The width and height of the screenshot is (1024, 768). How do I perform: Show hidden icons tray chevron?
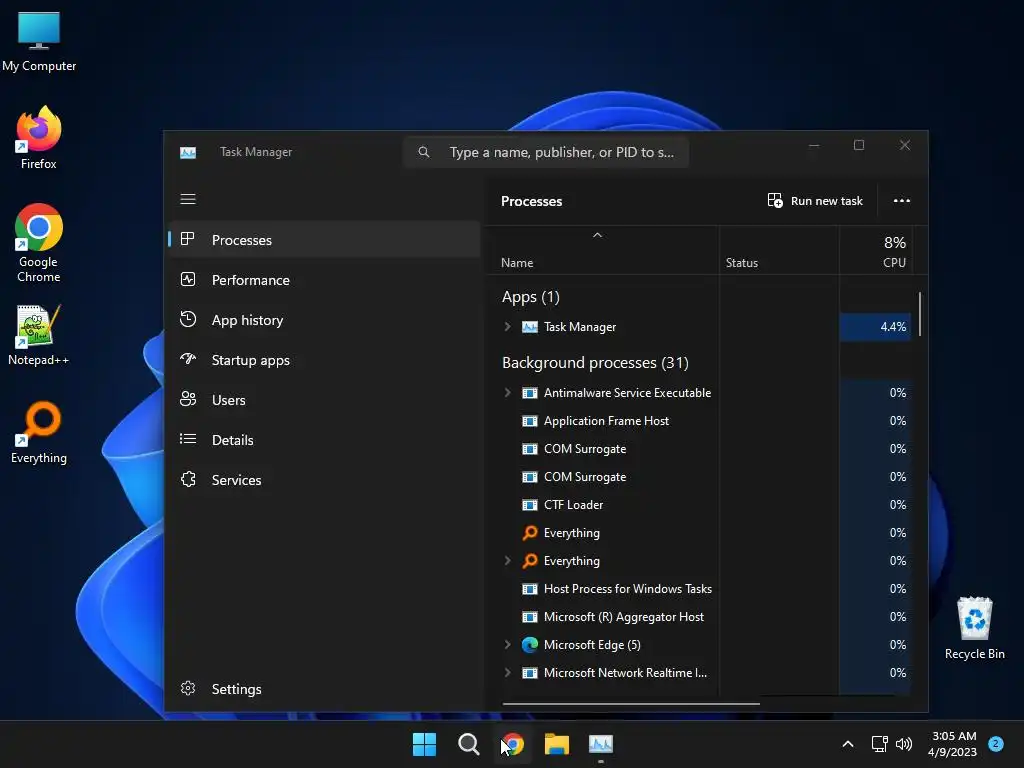848,744
